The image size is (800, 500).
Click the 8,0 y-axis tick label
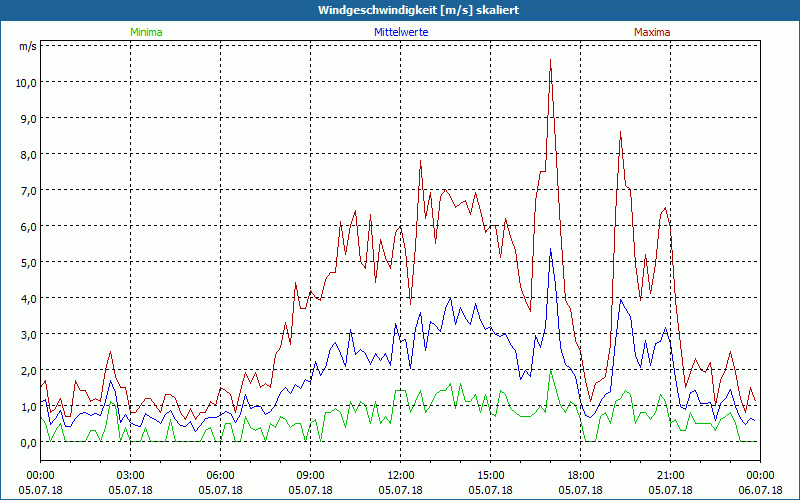(27, 154)
